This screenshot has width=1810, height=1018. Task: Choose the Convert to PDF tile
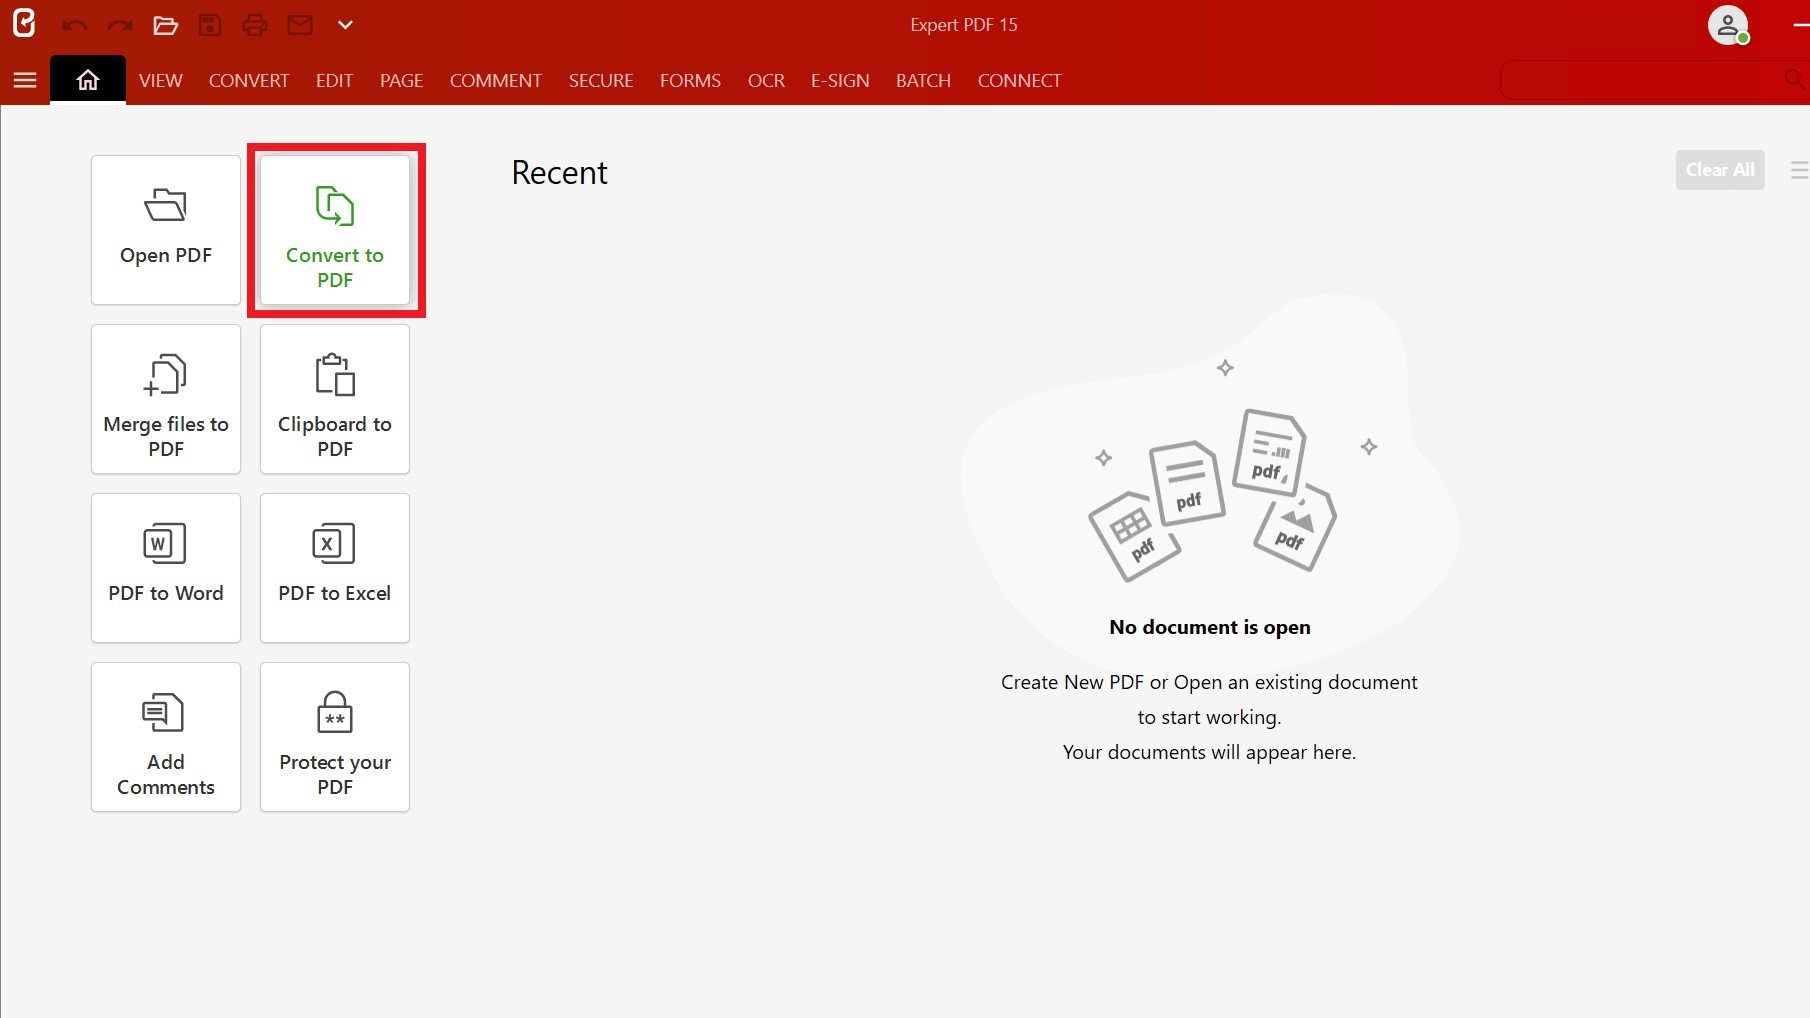(335, 230)
